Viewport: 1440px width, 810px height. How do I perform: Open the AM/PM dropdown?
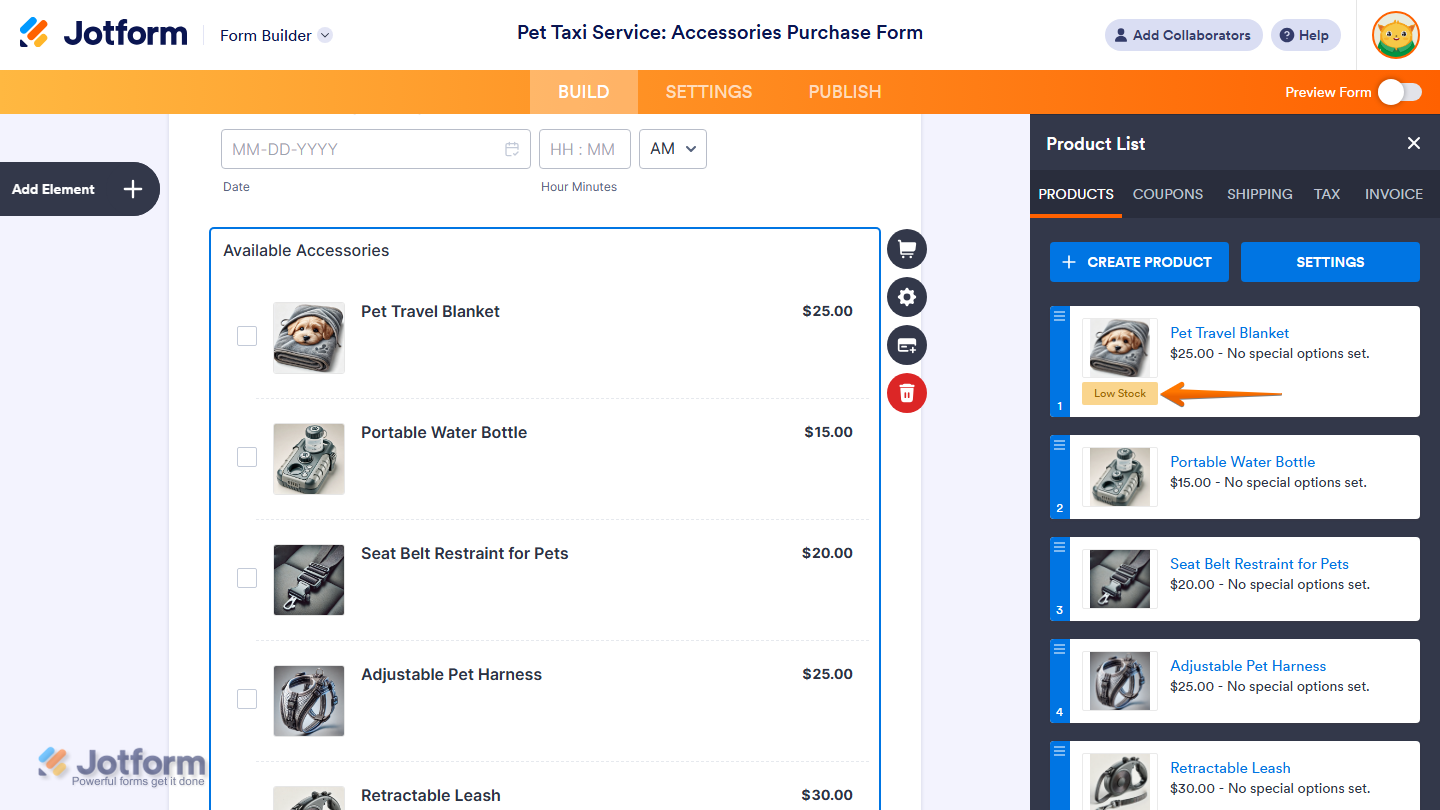pyautogui.click(x=673, y=149)
